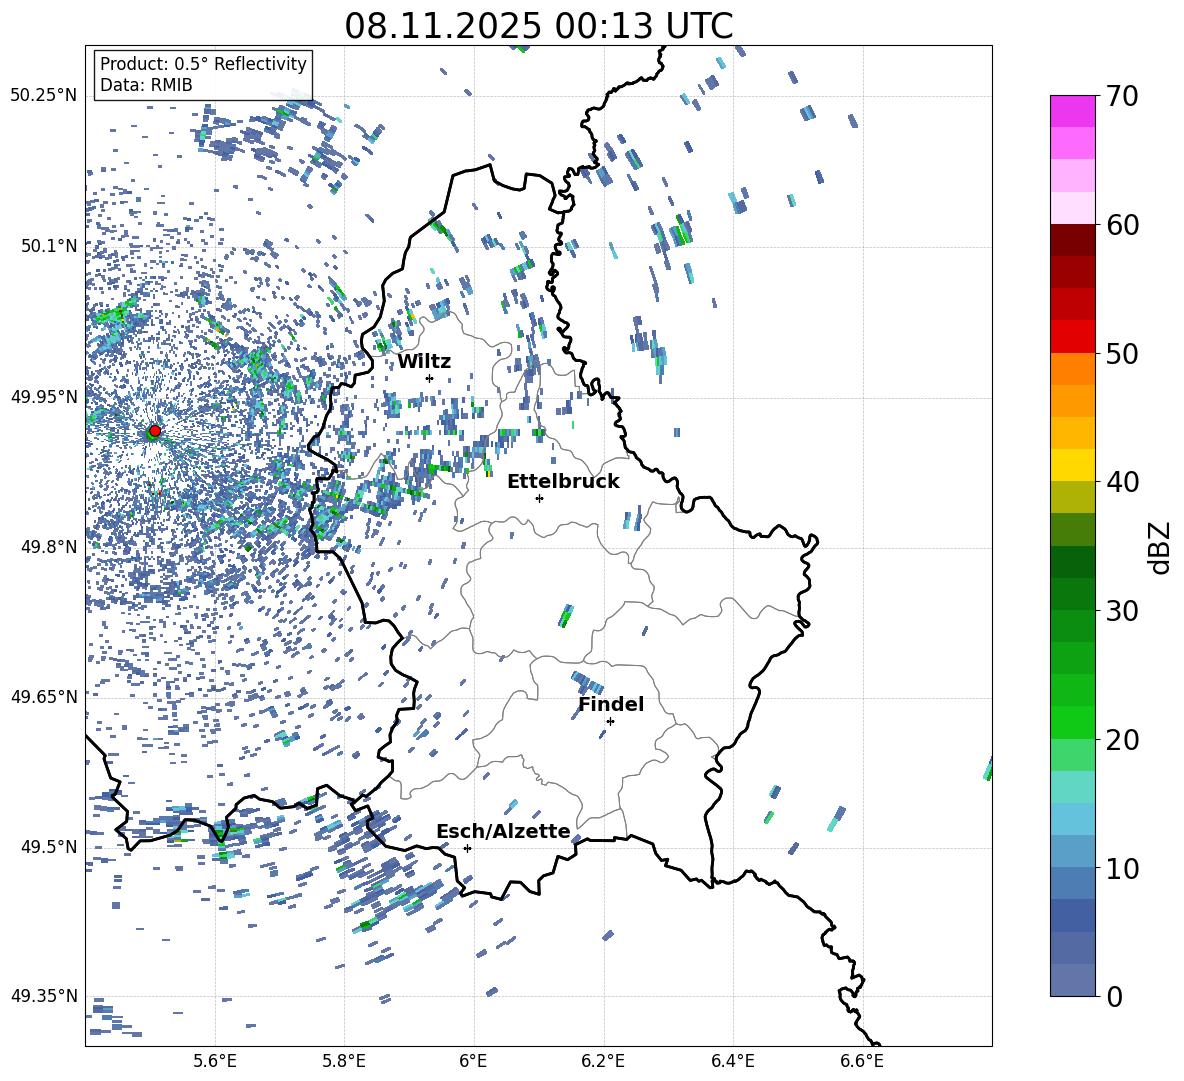Click the dBZ colorbar axis label
The width and height of the screenshot is (1184, 1081).
pos(1158,547)
